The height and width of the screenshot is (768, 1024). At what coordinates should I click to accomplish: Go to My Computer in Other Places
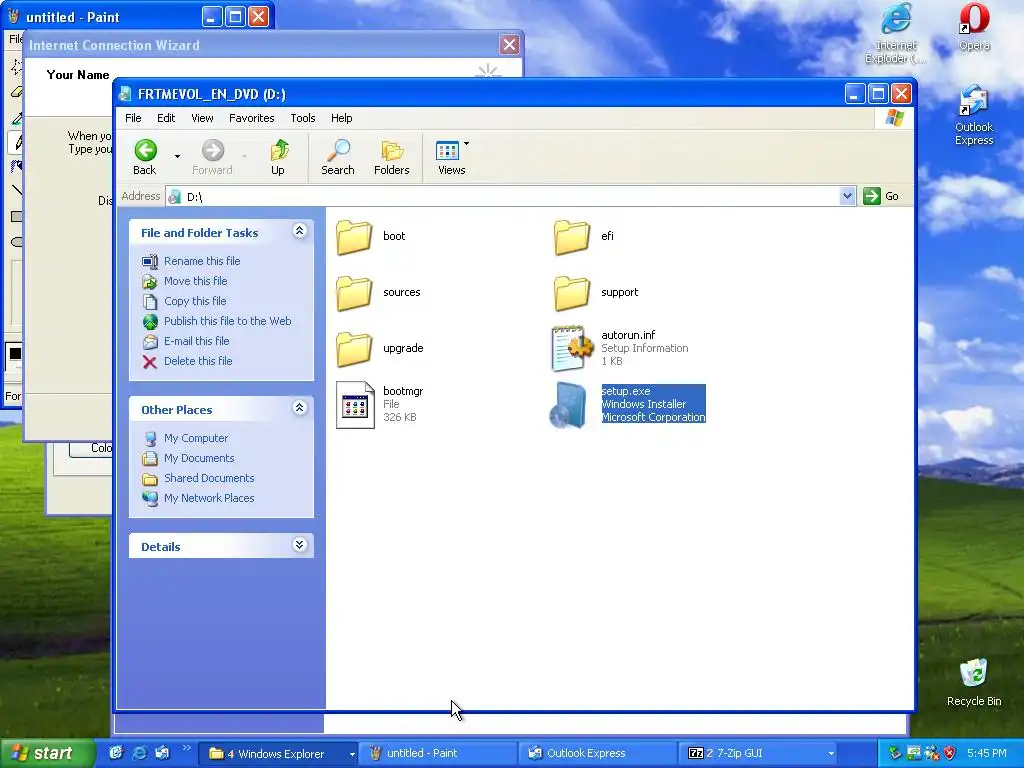(x=196, y=438)
